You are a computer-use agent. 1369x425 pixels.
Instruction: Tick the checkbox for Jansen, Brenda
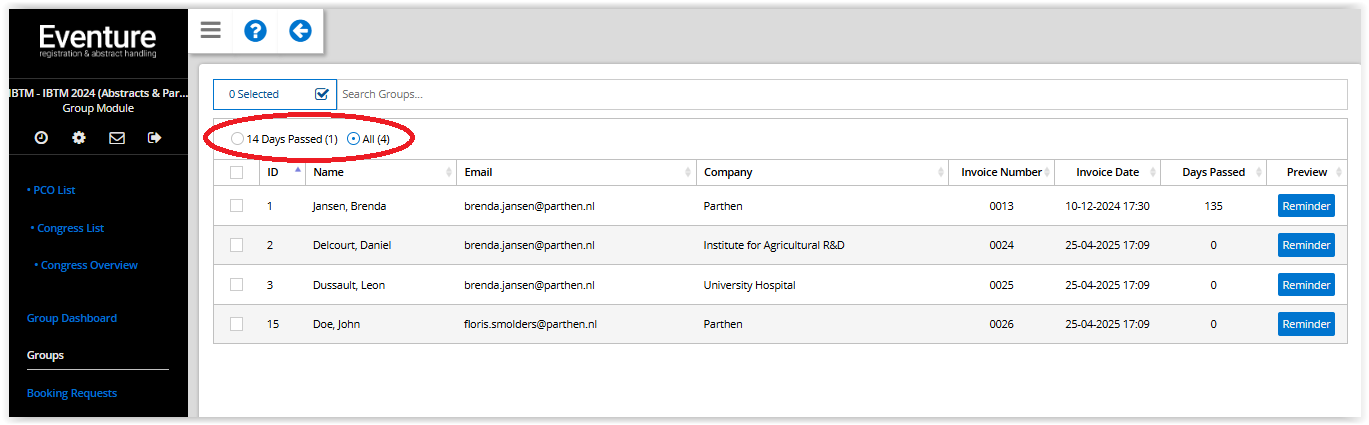236,206
